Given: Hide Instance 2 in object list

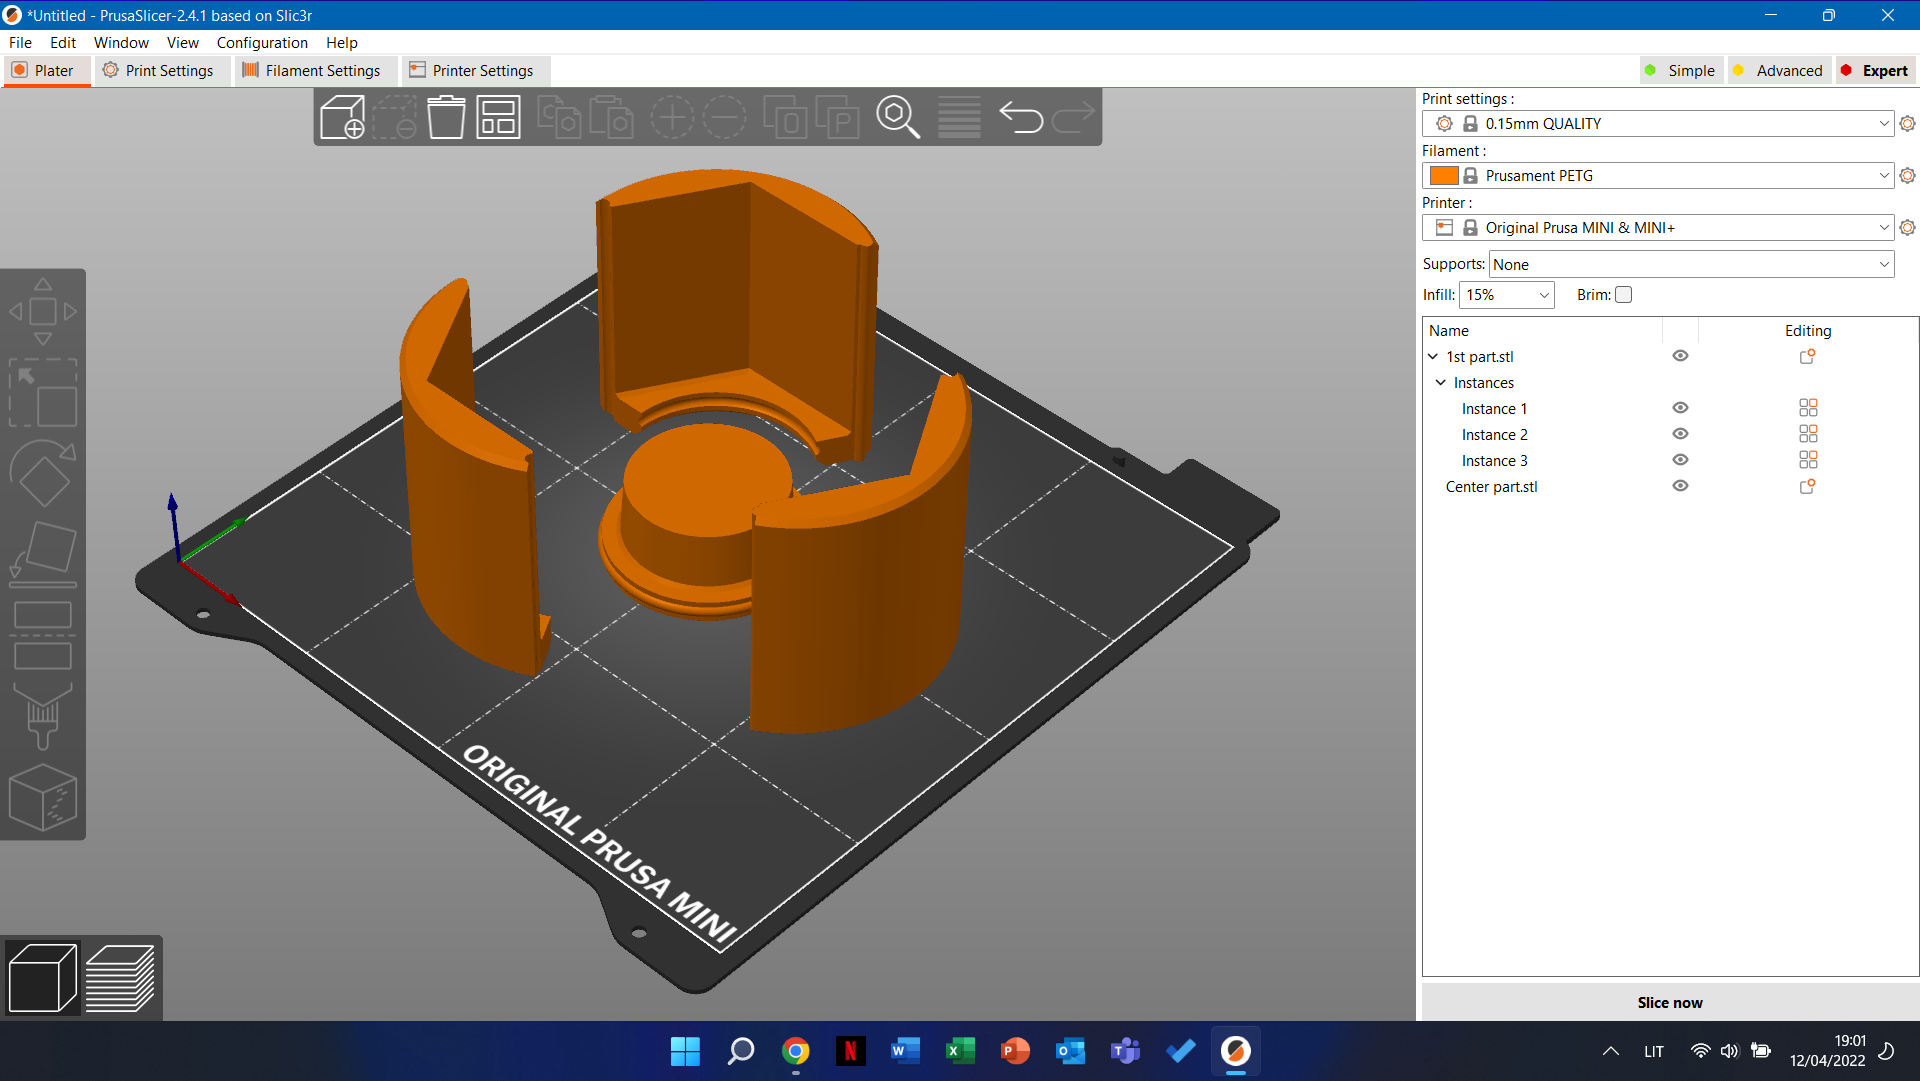Looking at the screenshot, I should (1681, 434).
